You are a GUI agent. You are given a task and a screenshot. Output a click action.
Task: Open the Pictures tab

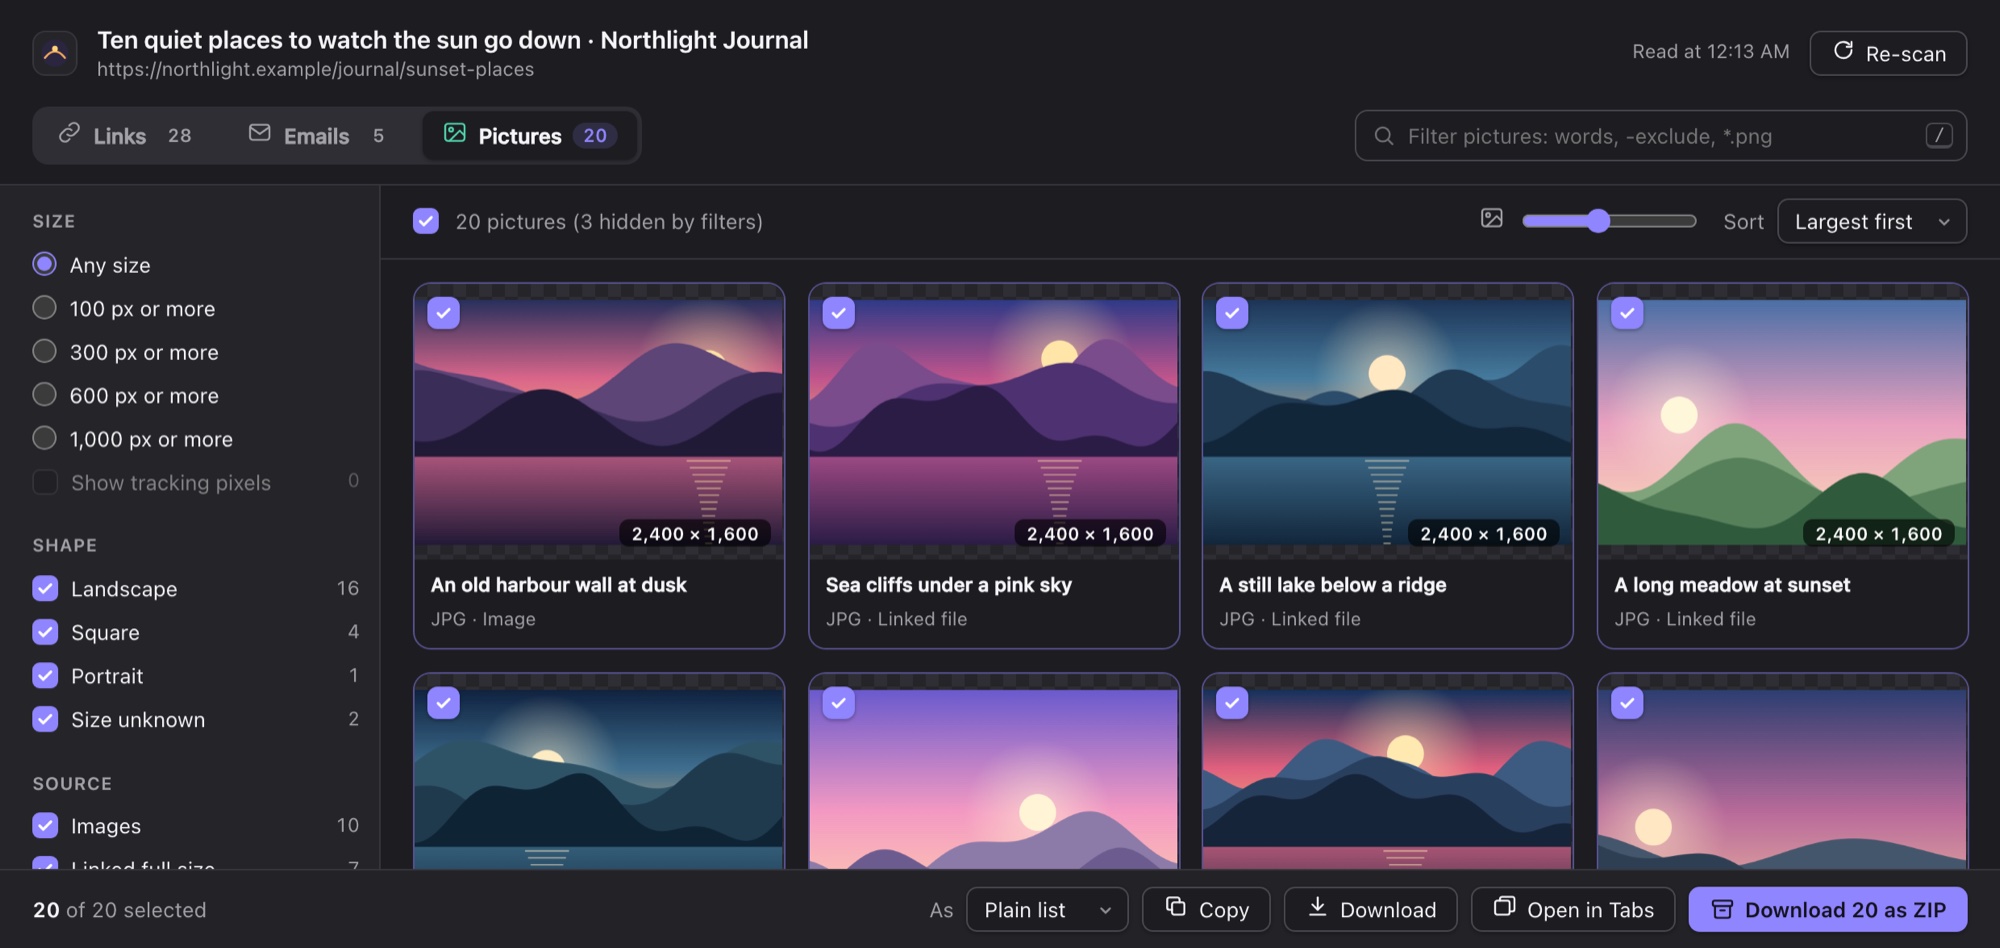[529, 135]
